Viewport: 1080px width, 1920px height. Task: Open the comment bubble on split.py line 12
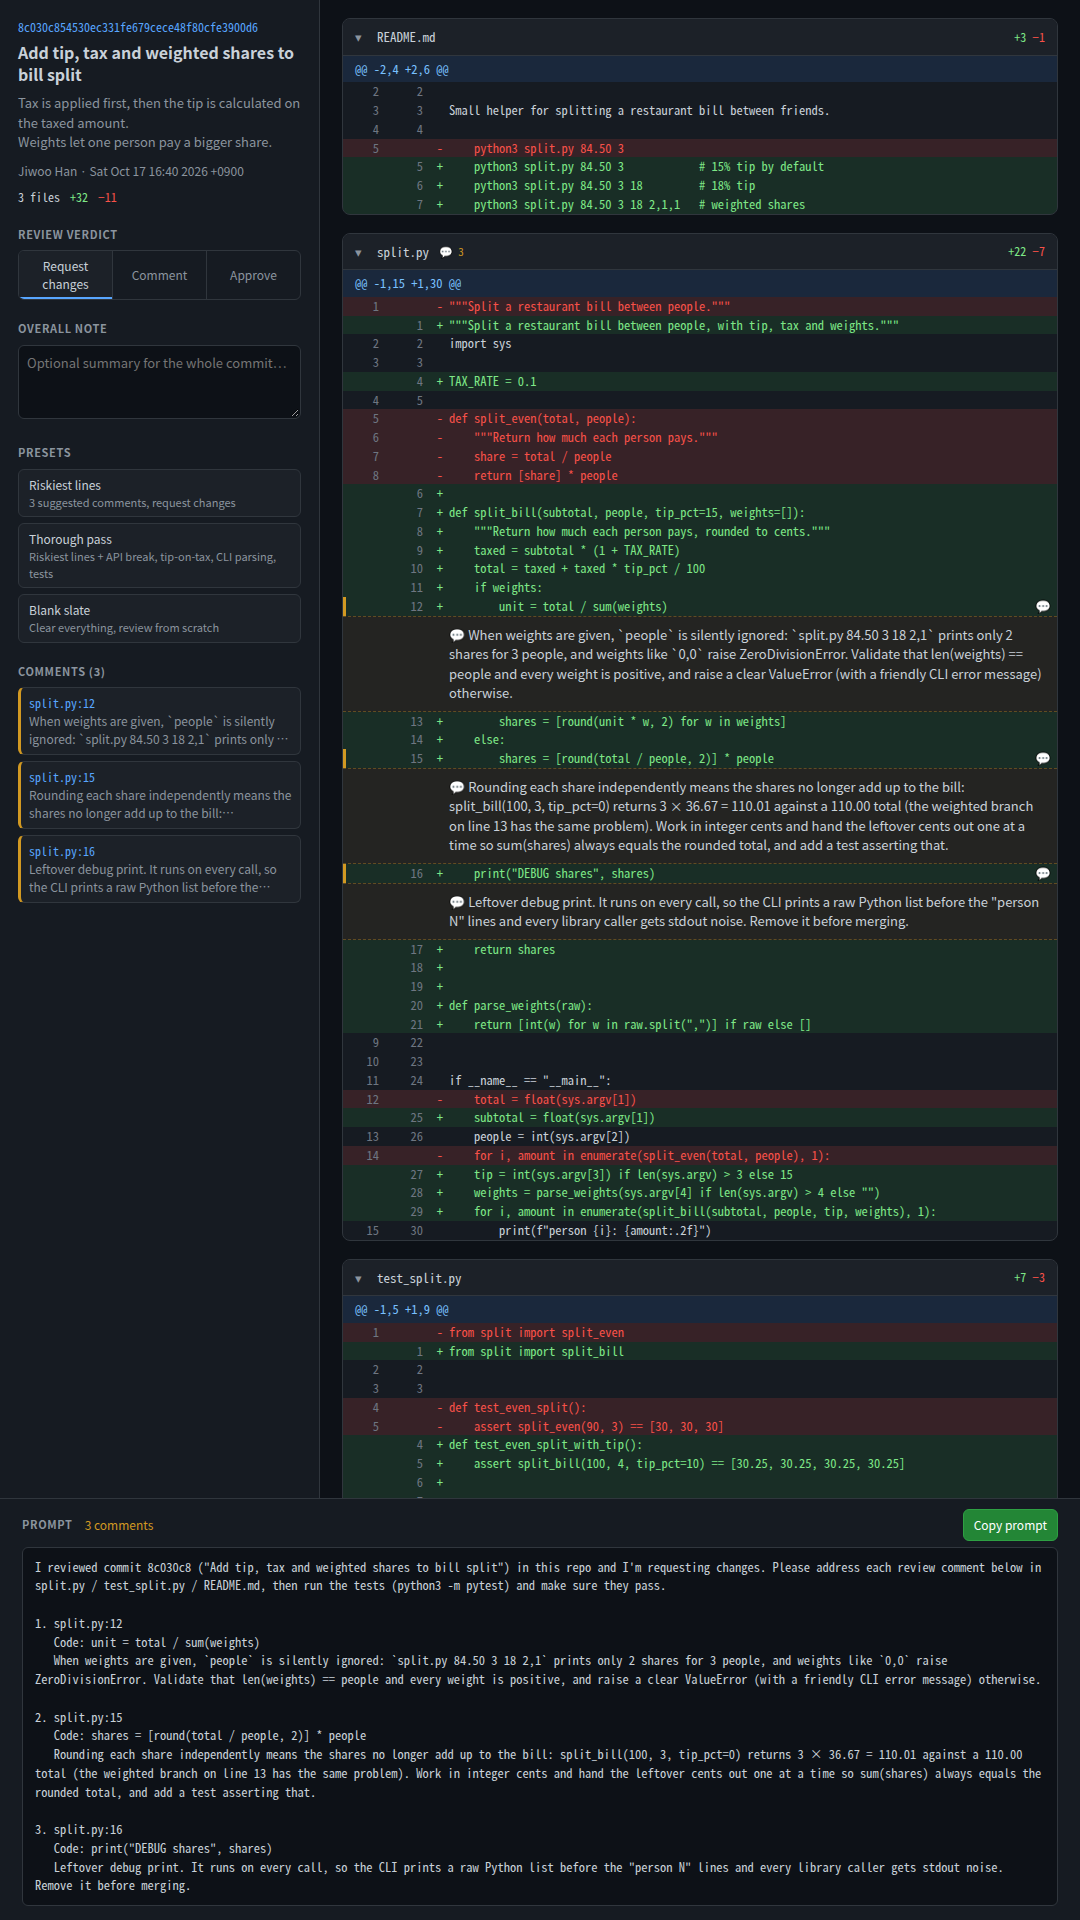1043,607
